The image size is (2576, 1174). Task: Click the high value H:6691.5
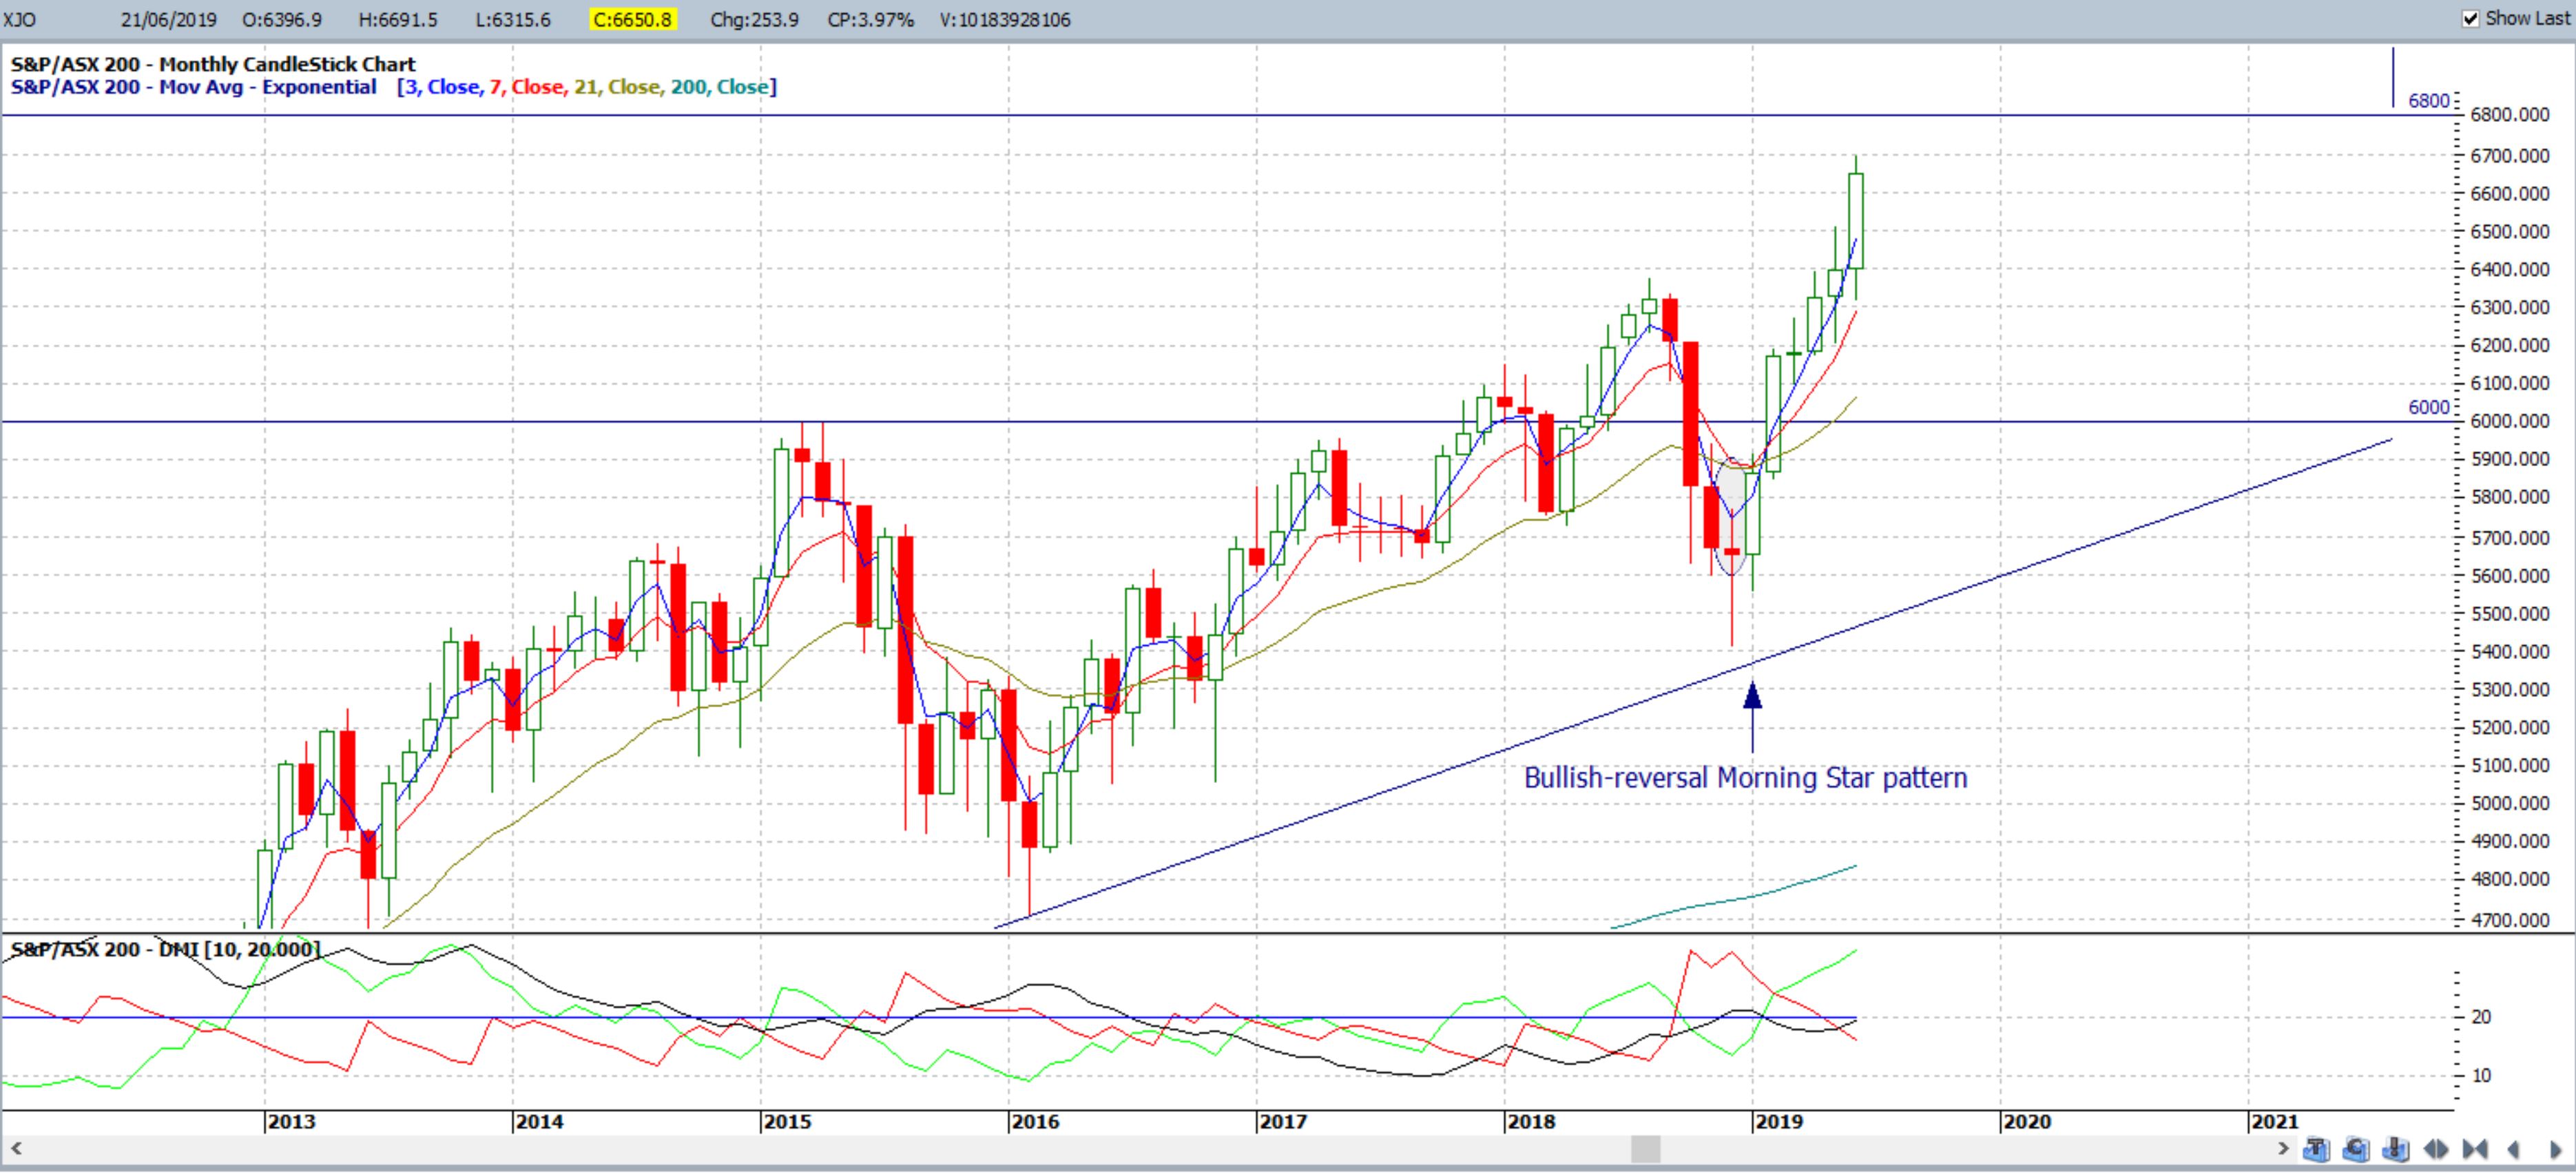point(397,20)
